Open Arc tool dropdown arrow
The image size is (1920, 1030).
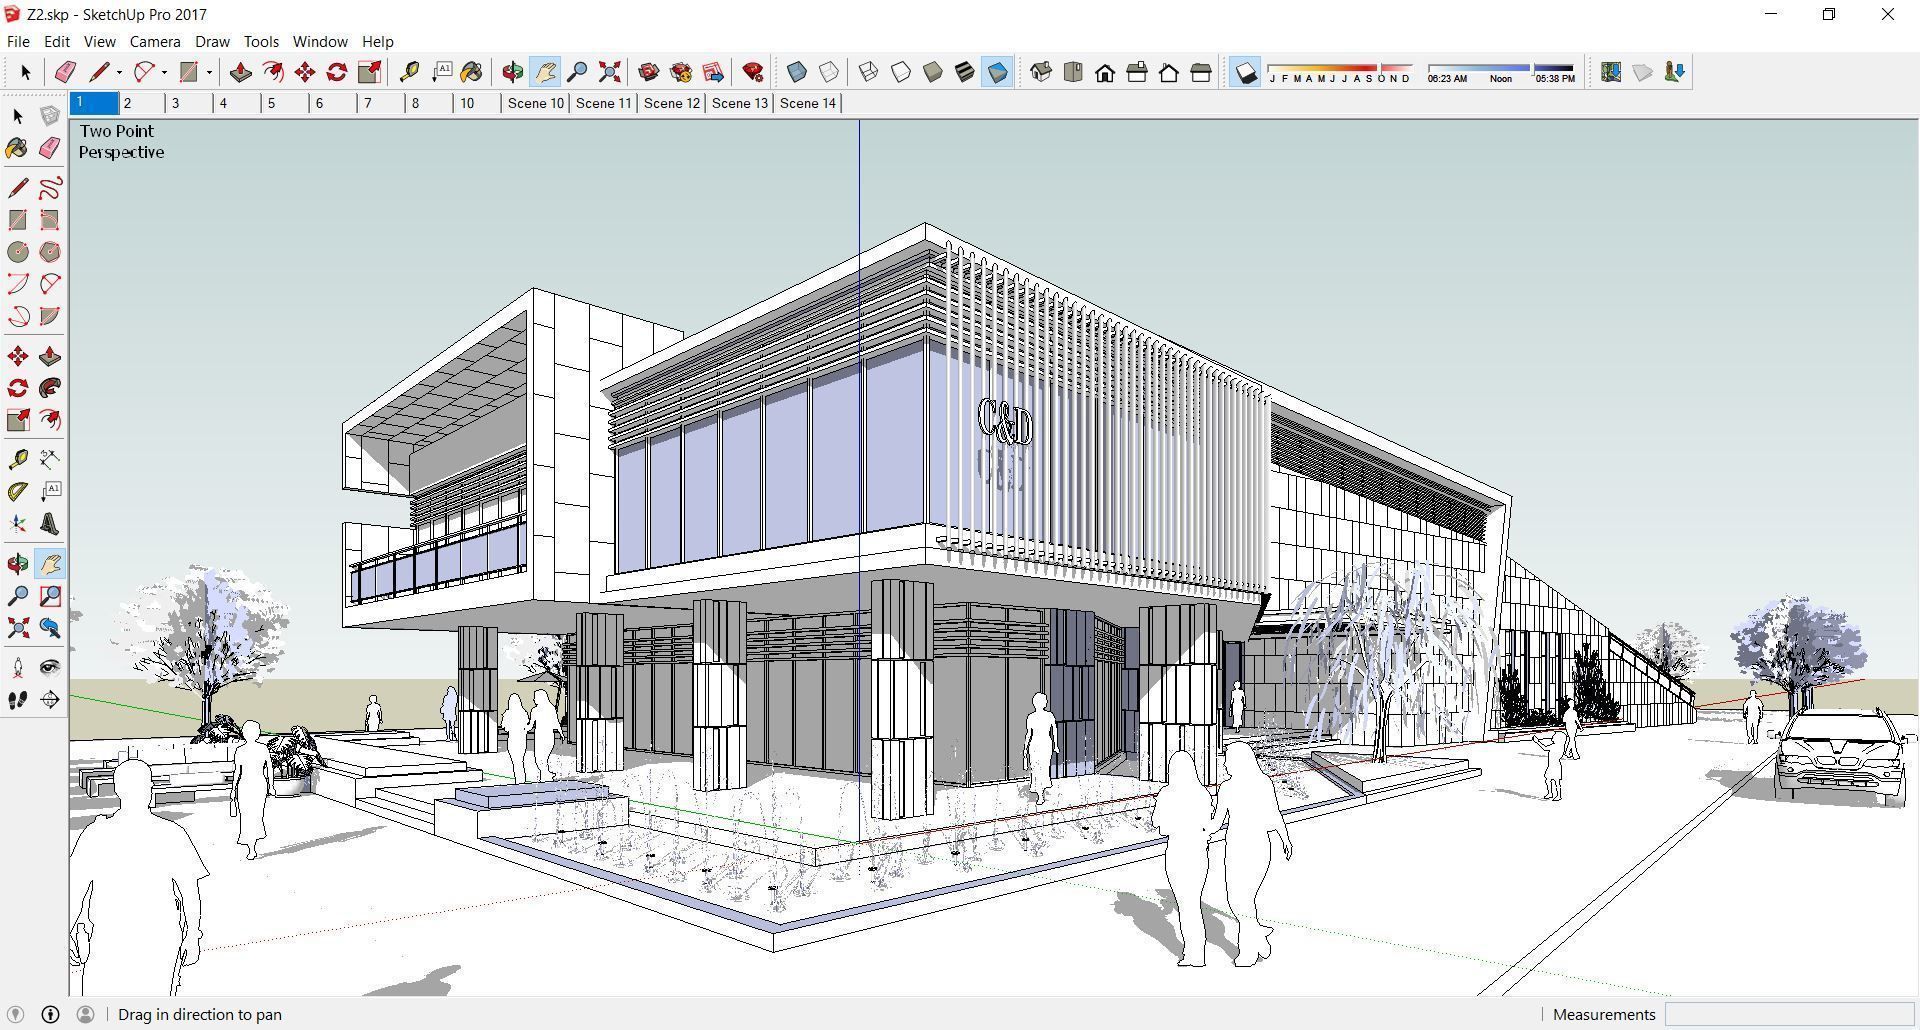[x=164, y=72]
